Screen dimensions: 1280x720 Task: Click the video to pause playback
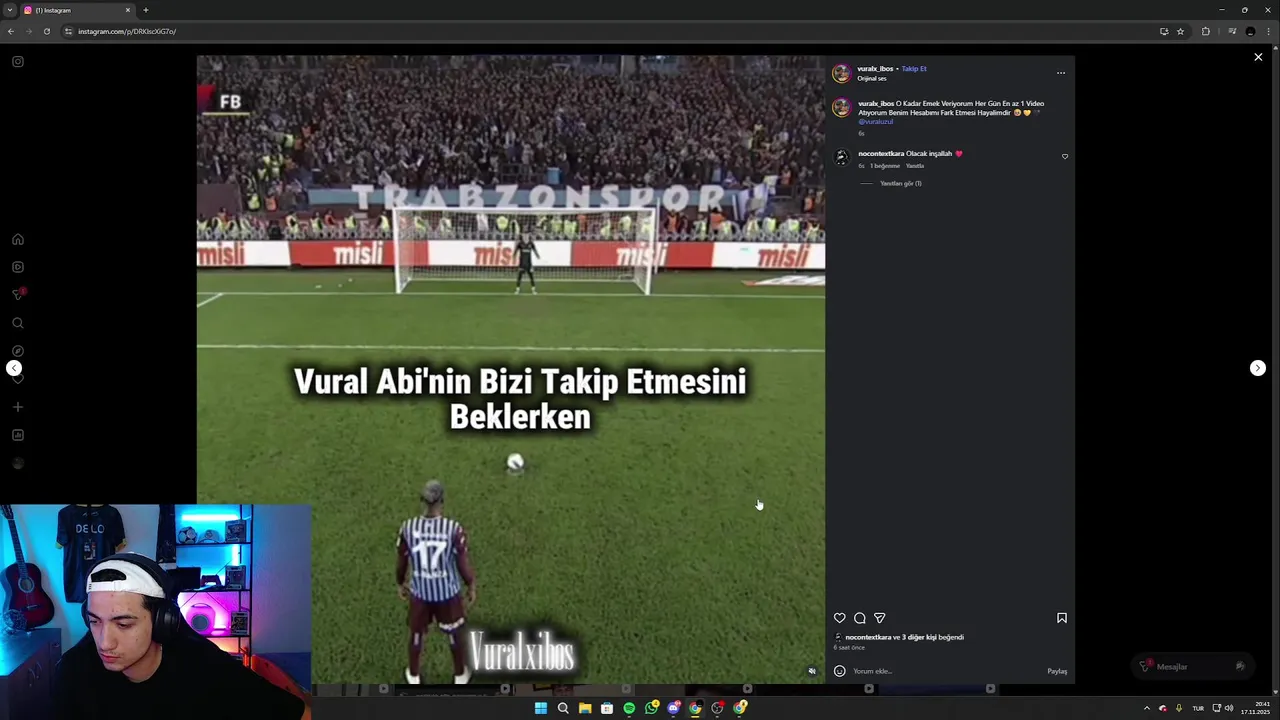(x=511, y=369)
